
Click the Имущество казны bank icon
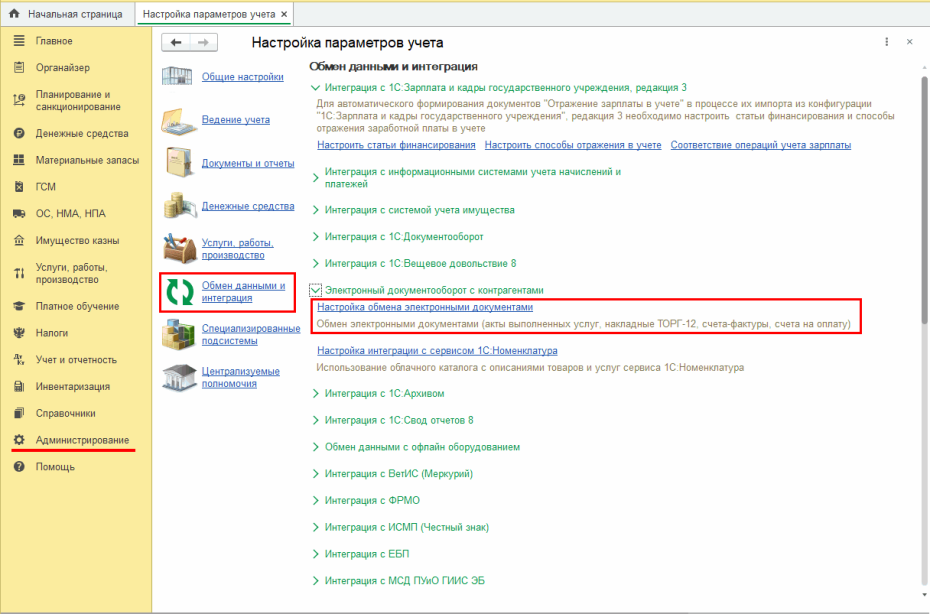pos(19,240)
